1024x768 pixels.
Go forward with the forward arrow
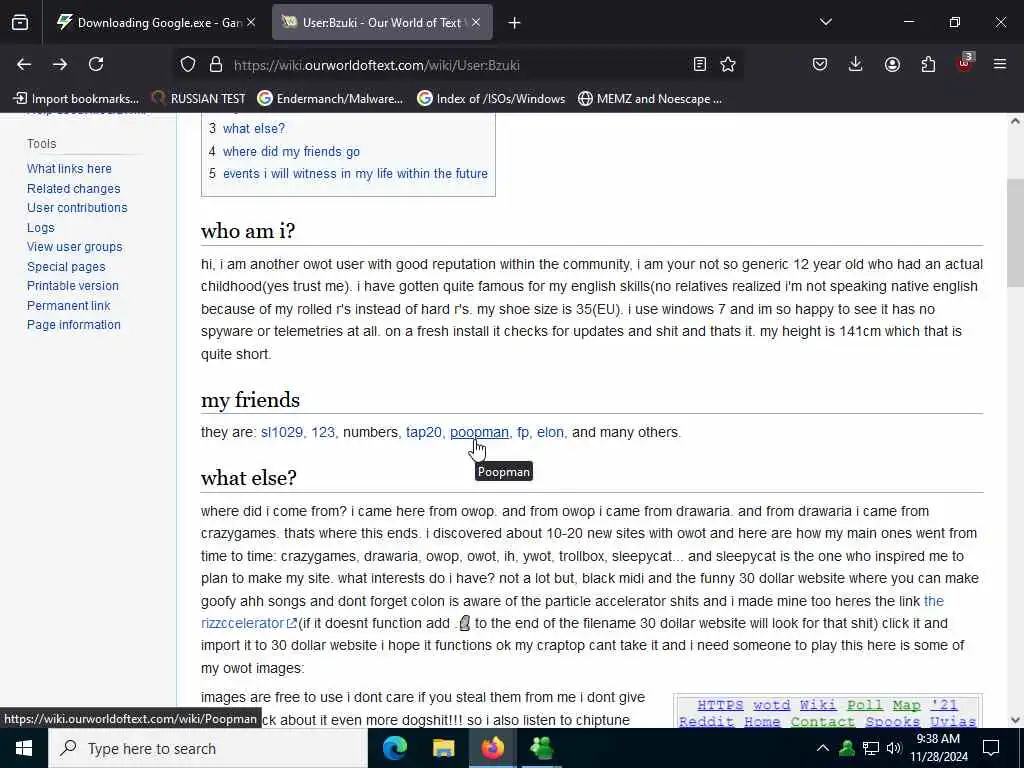(x=59, y=64)
